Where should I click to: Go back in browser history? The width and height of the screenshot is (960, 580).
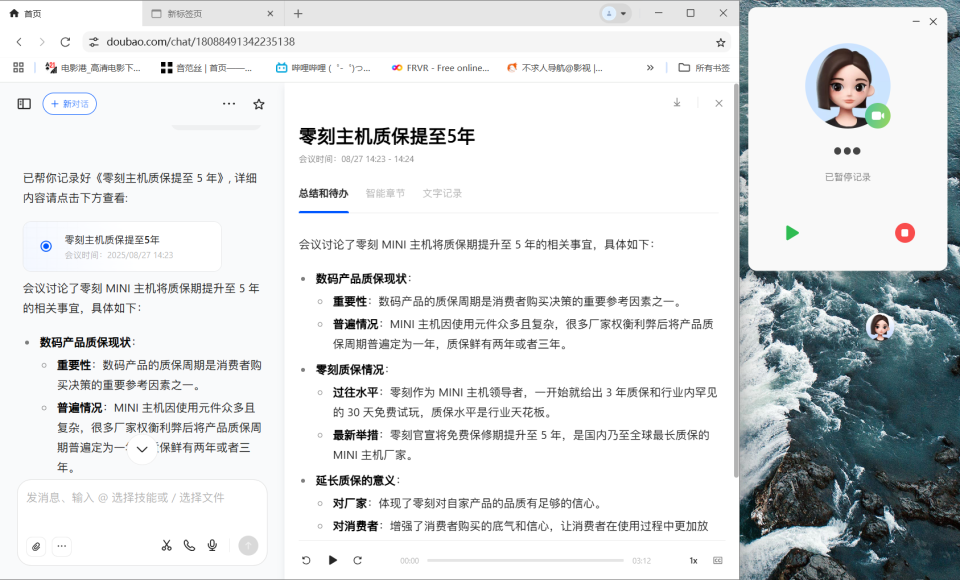19,42
